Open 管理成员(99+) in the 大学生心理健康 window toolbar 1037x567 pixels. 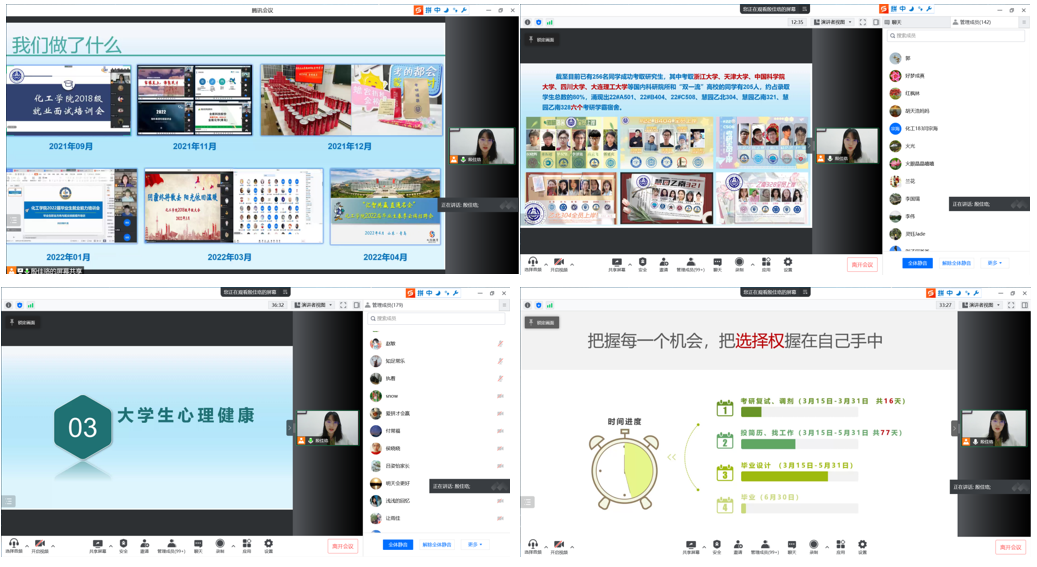171,543
